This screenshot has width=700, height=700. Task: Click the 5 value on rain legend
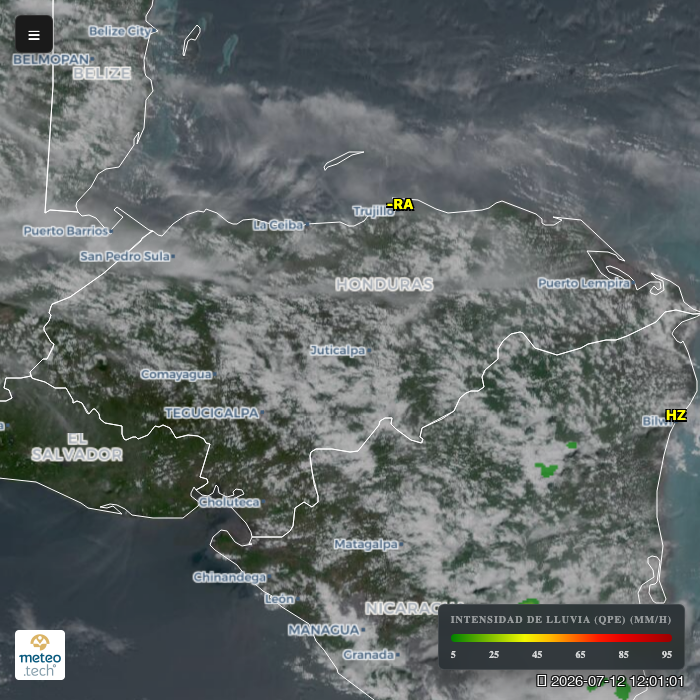(x=453, y=654)
